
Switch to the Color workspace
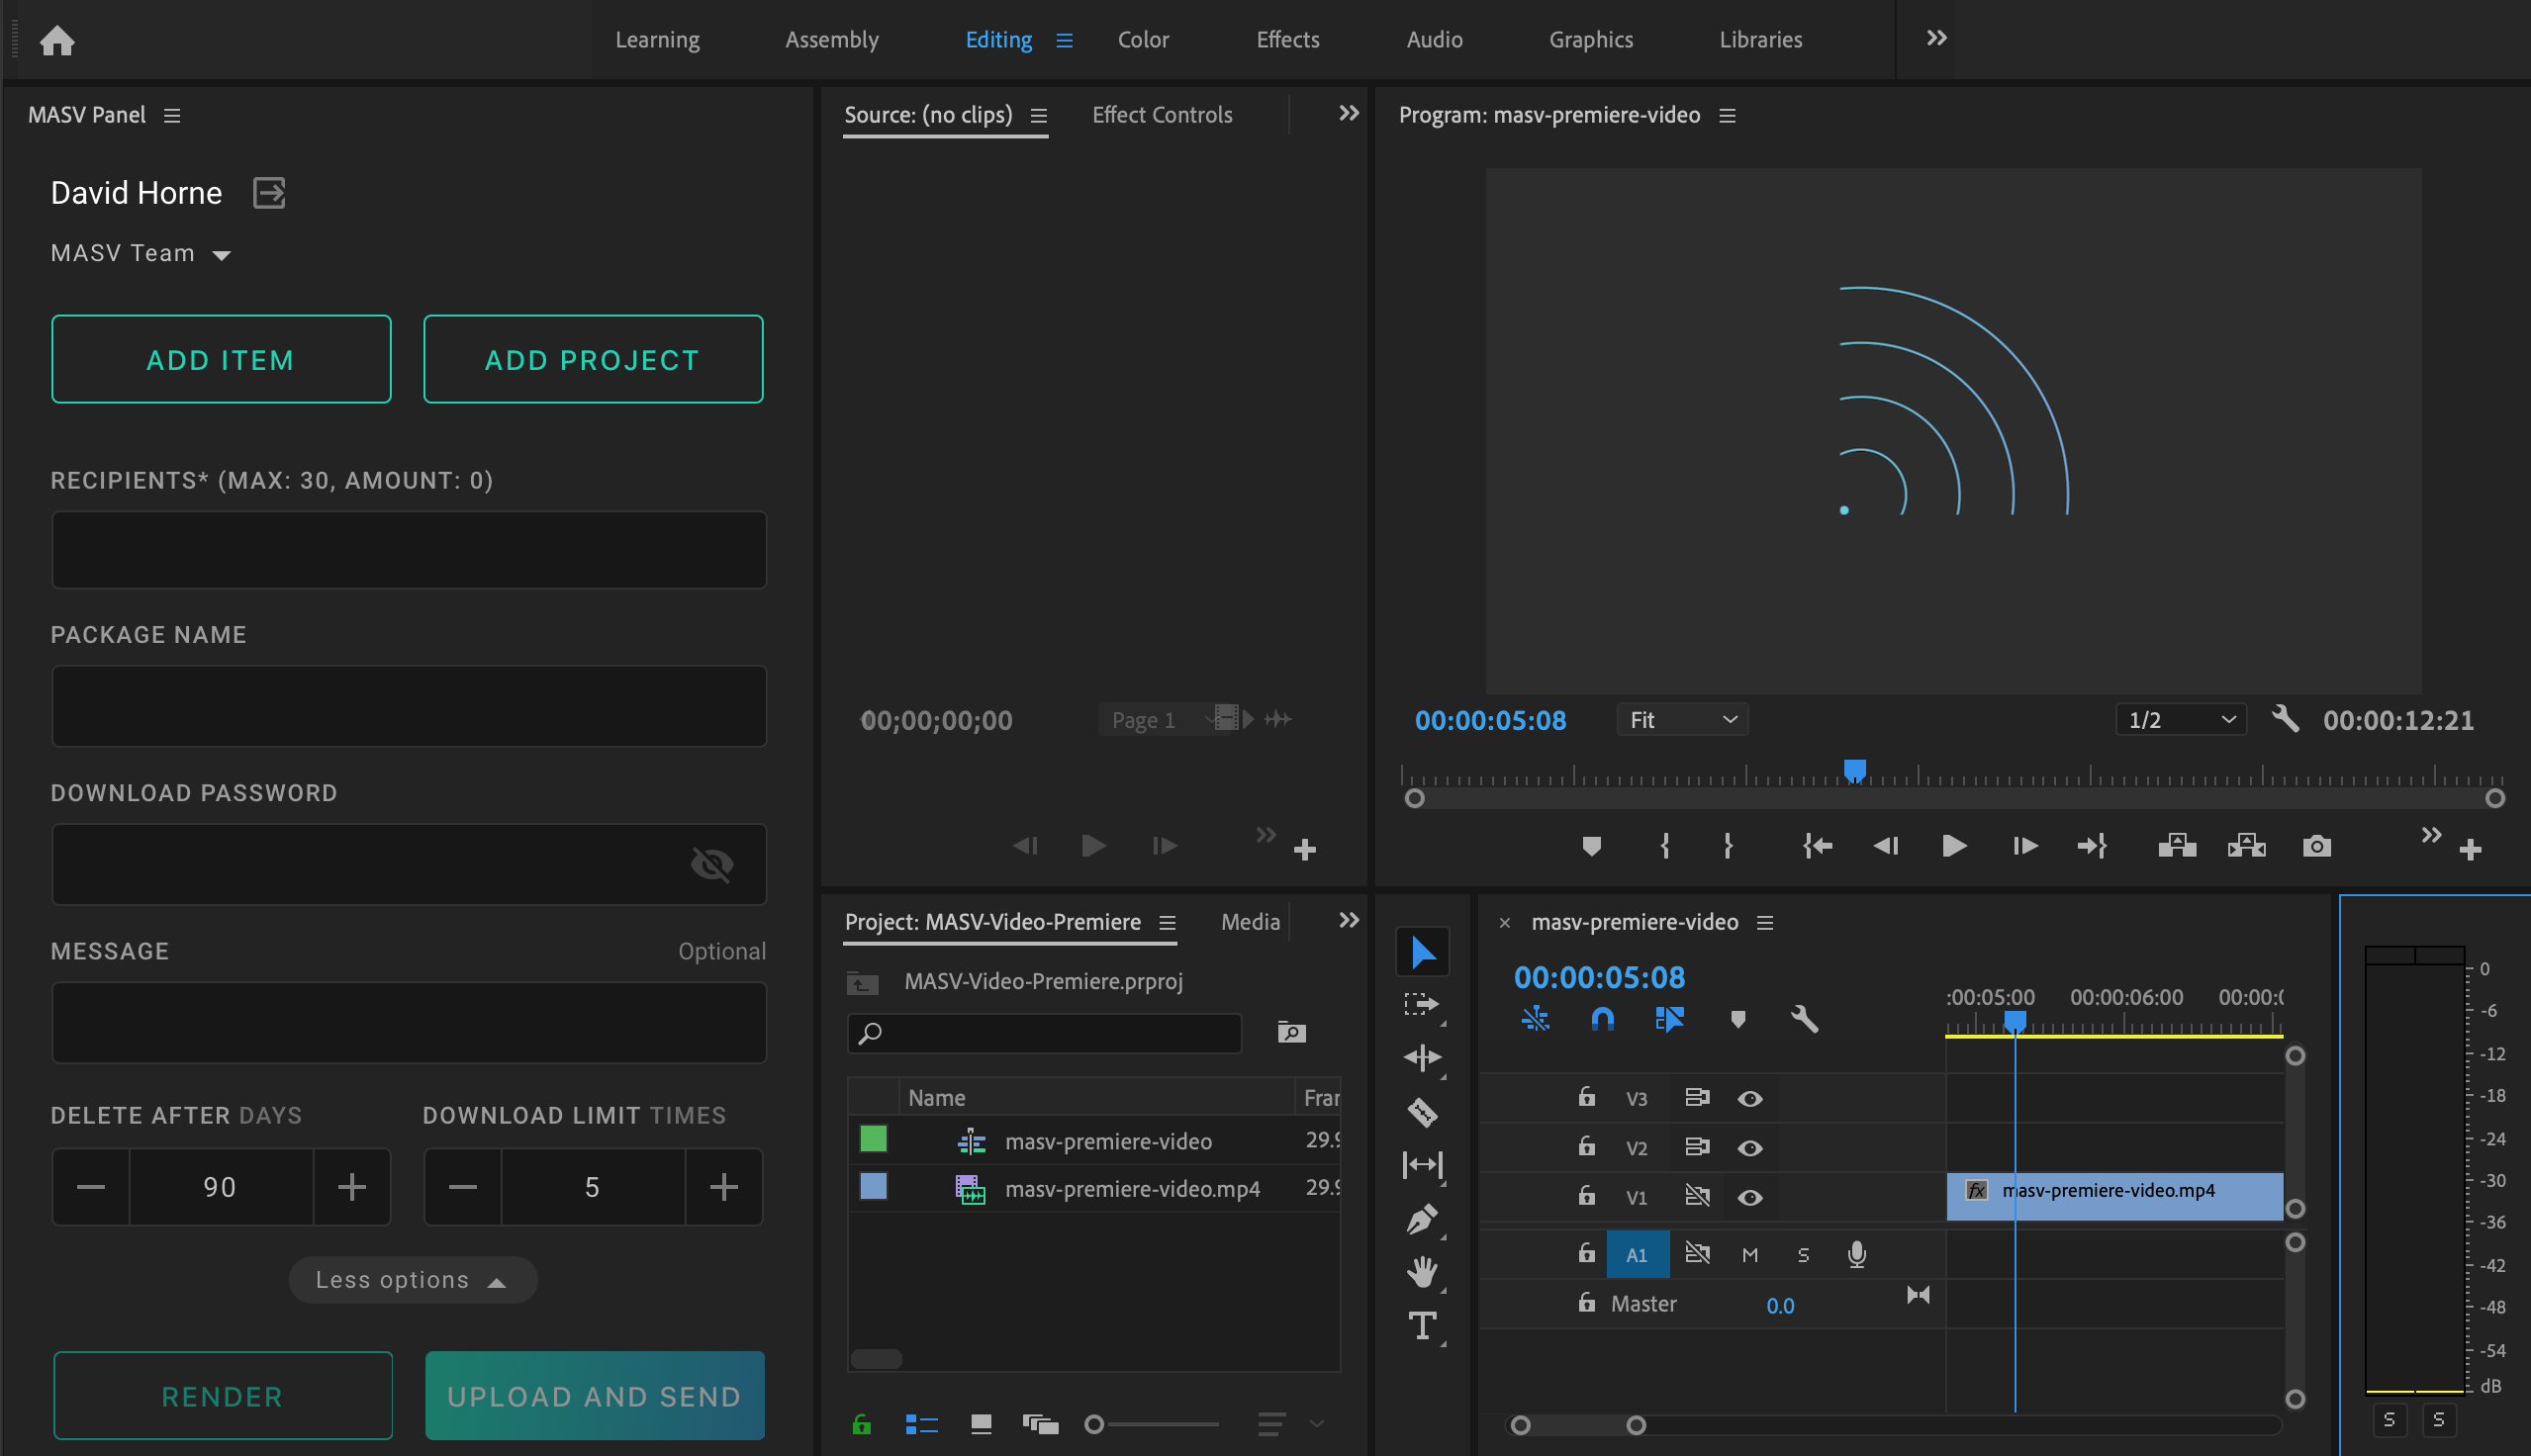1142,40
